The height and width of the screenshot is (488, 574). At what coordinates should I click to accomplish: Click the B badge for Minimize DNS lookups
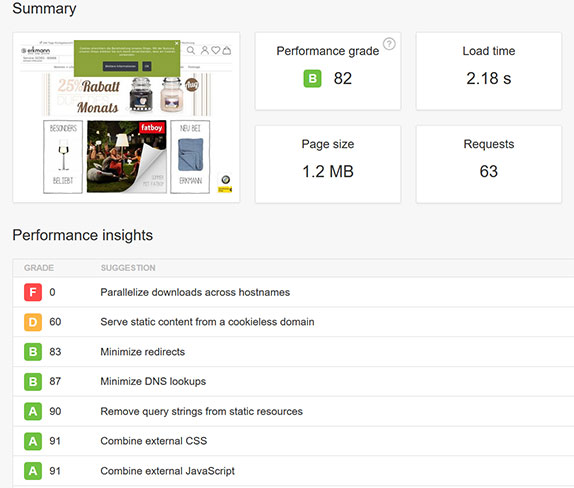tap(33, 381)
